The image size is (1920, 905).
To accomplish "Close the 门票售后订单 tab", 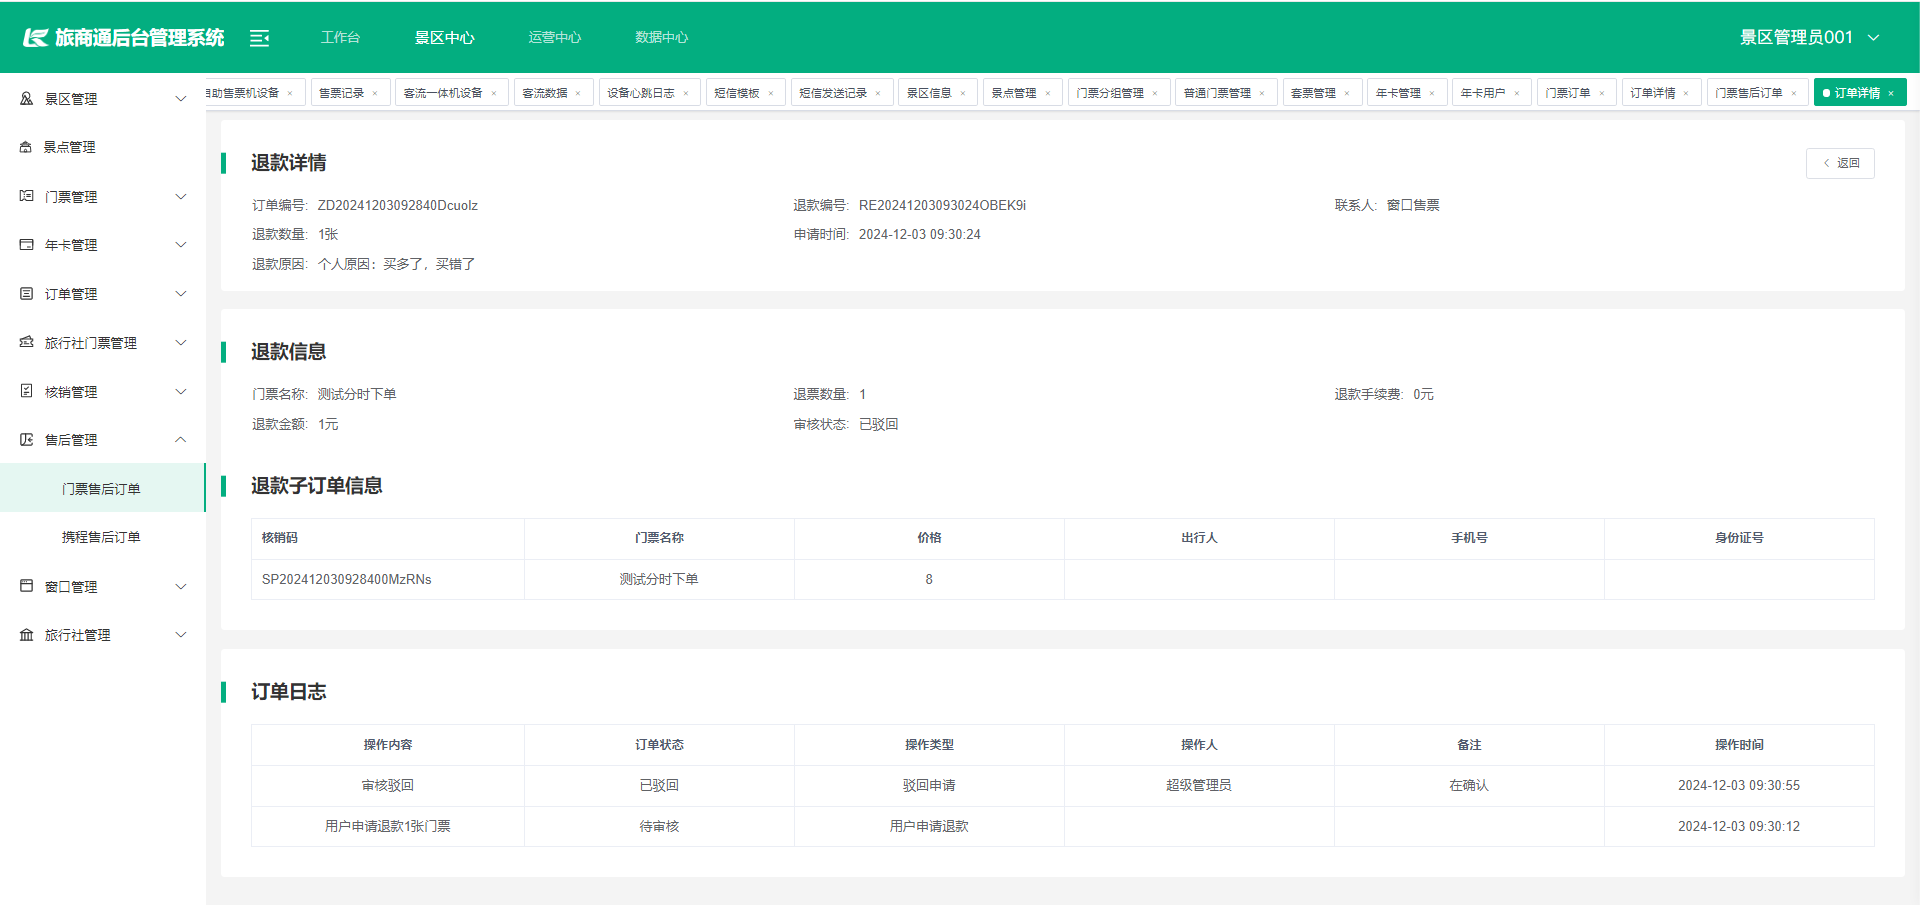I will pyautogui.click(x=1794, y=93).
